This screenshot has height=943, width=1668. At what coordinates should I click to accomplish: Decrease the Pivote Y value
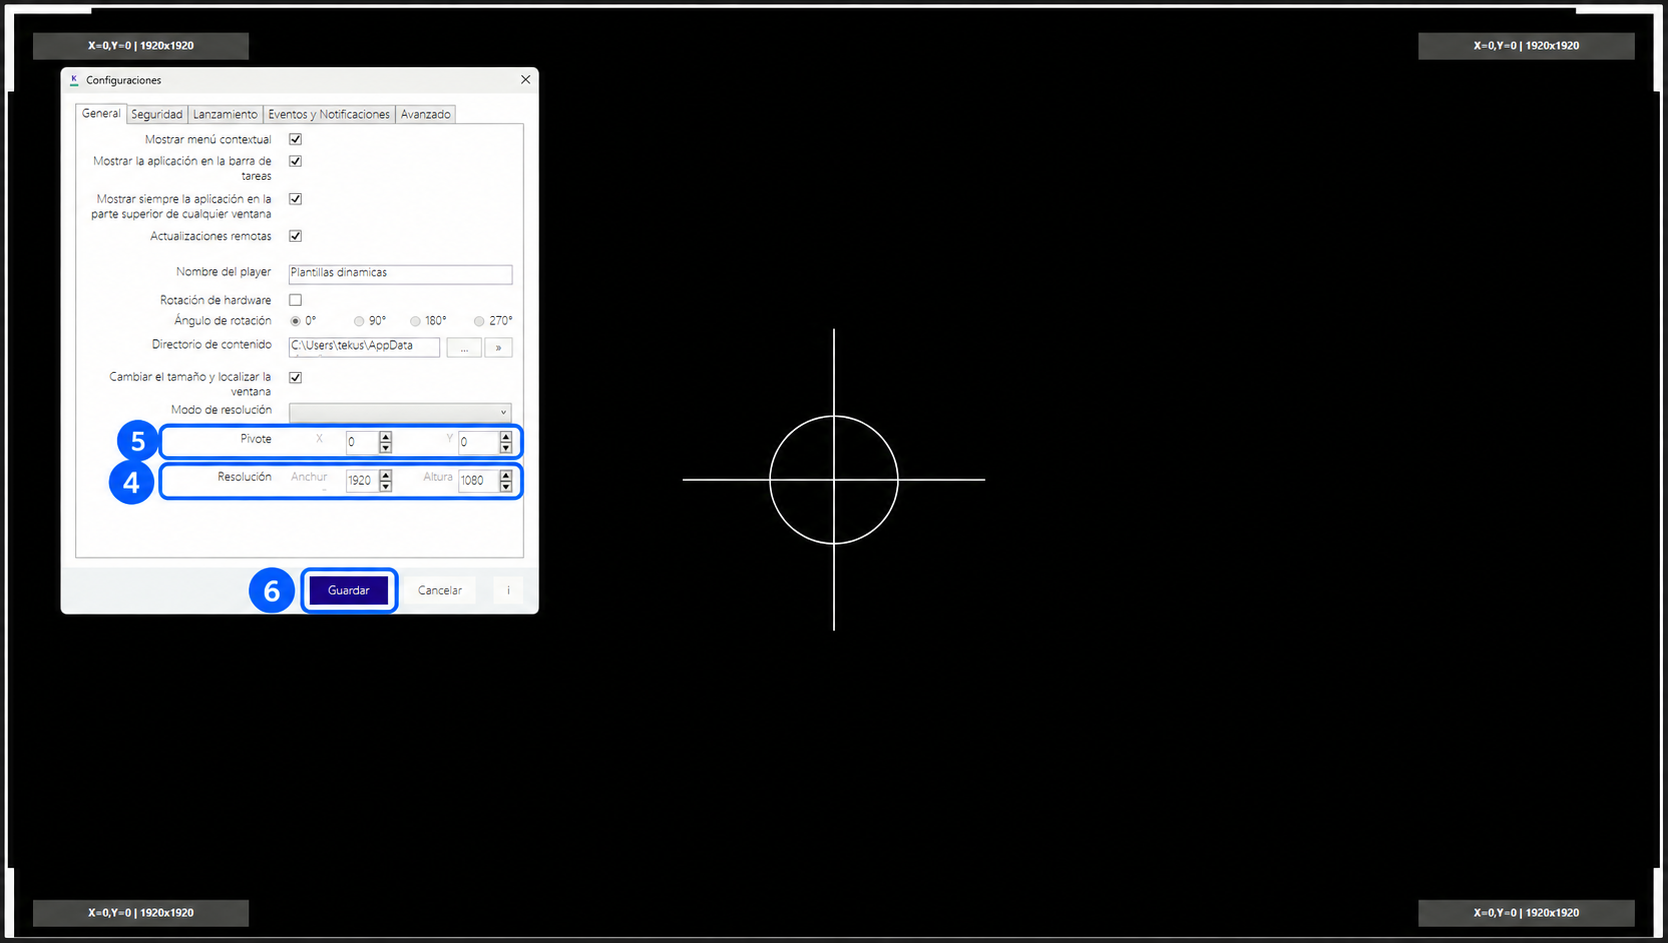[506, 447]
